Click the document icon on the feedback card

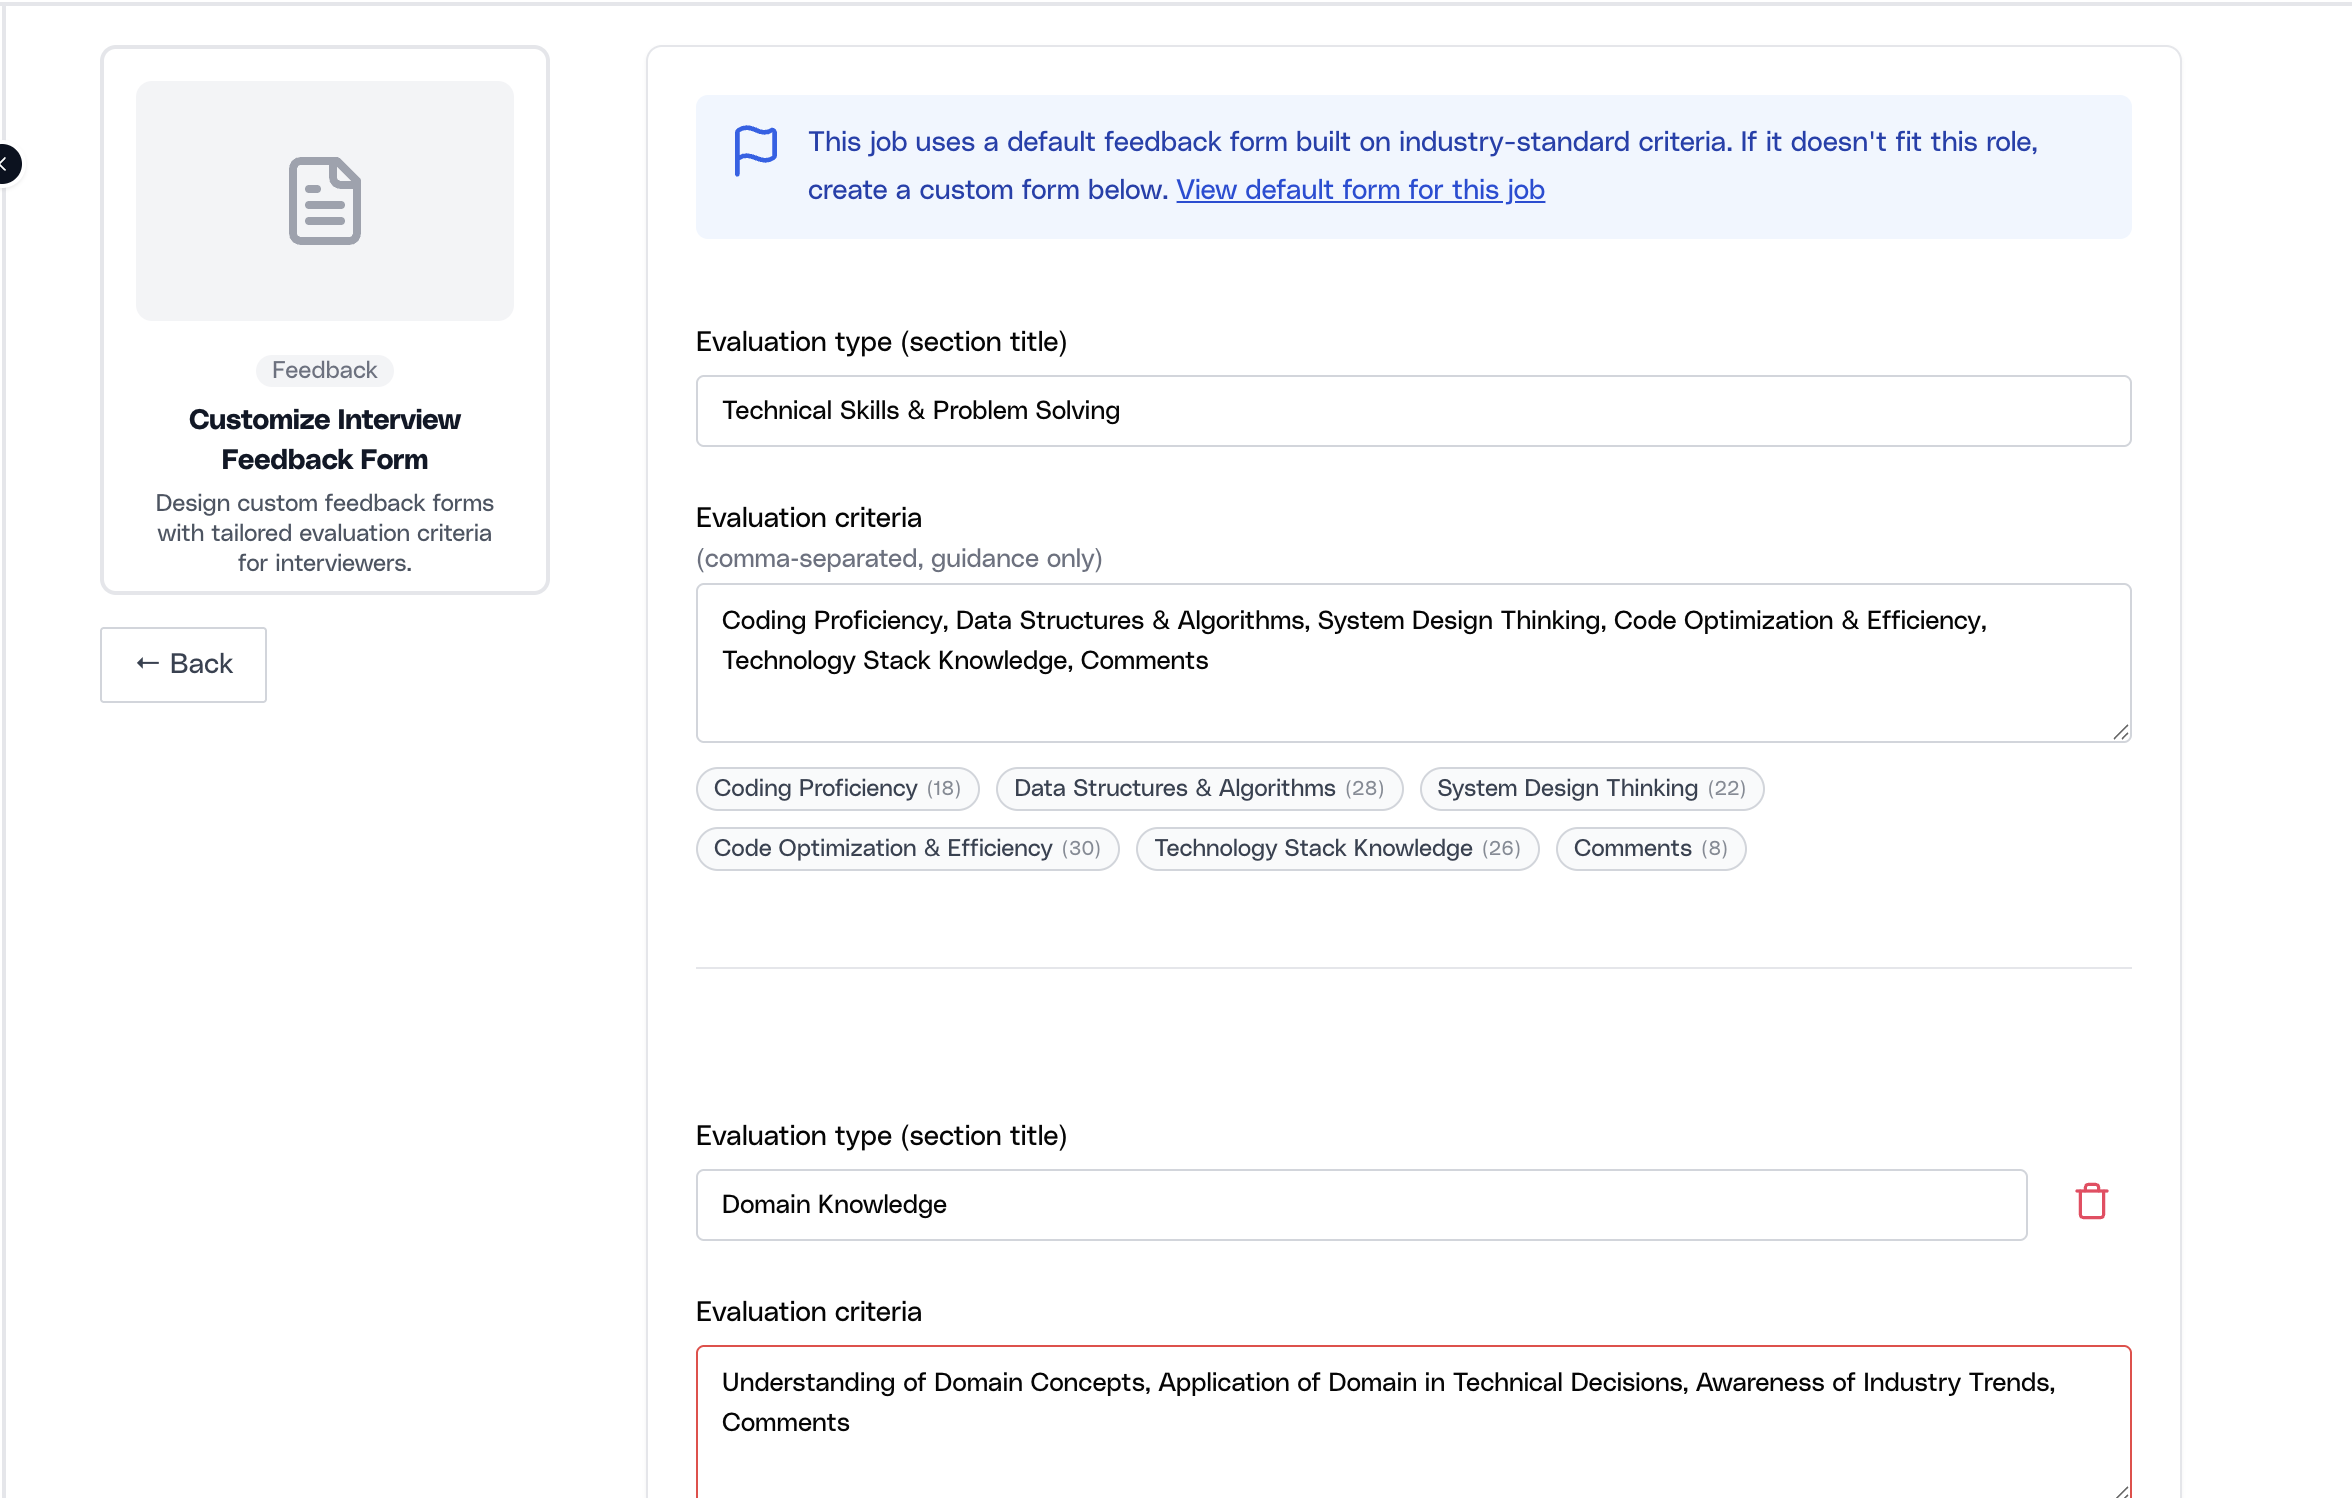324,201
